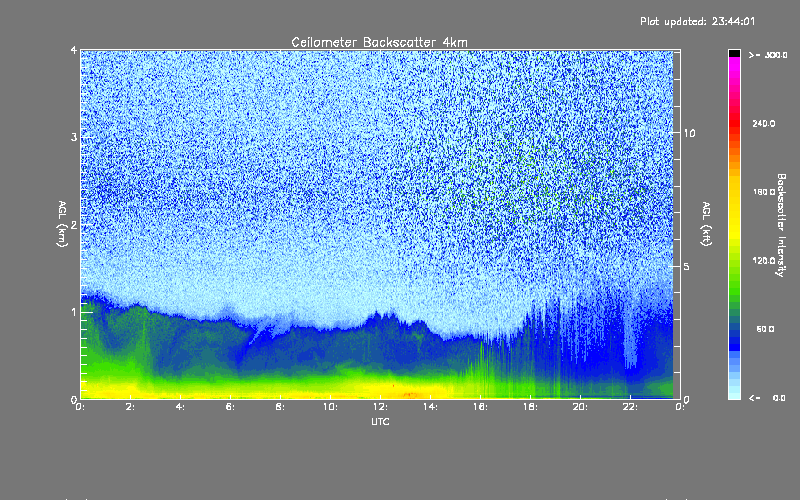
Task: Click the '180.0' colorbar tick label
Action: pyautogui.click(x=764, y=192)
